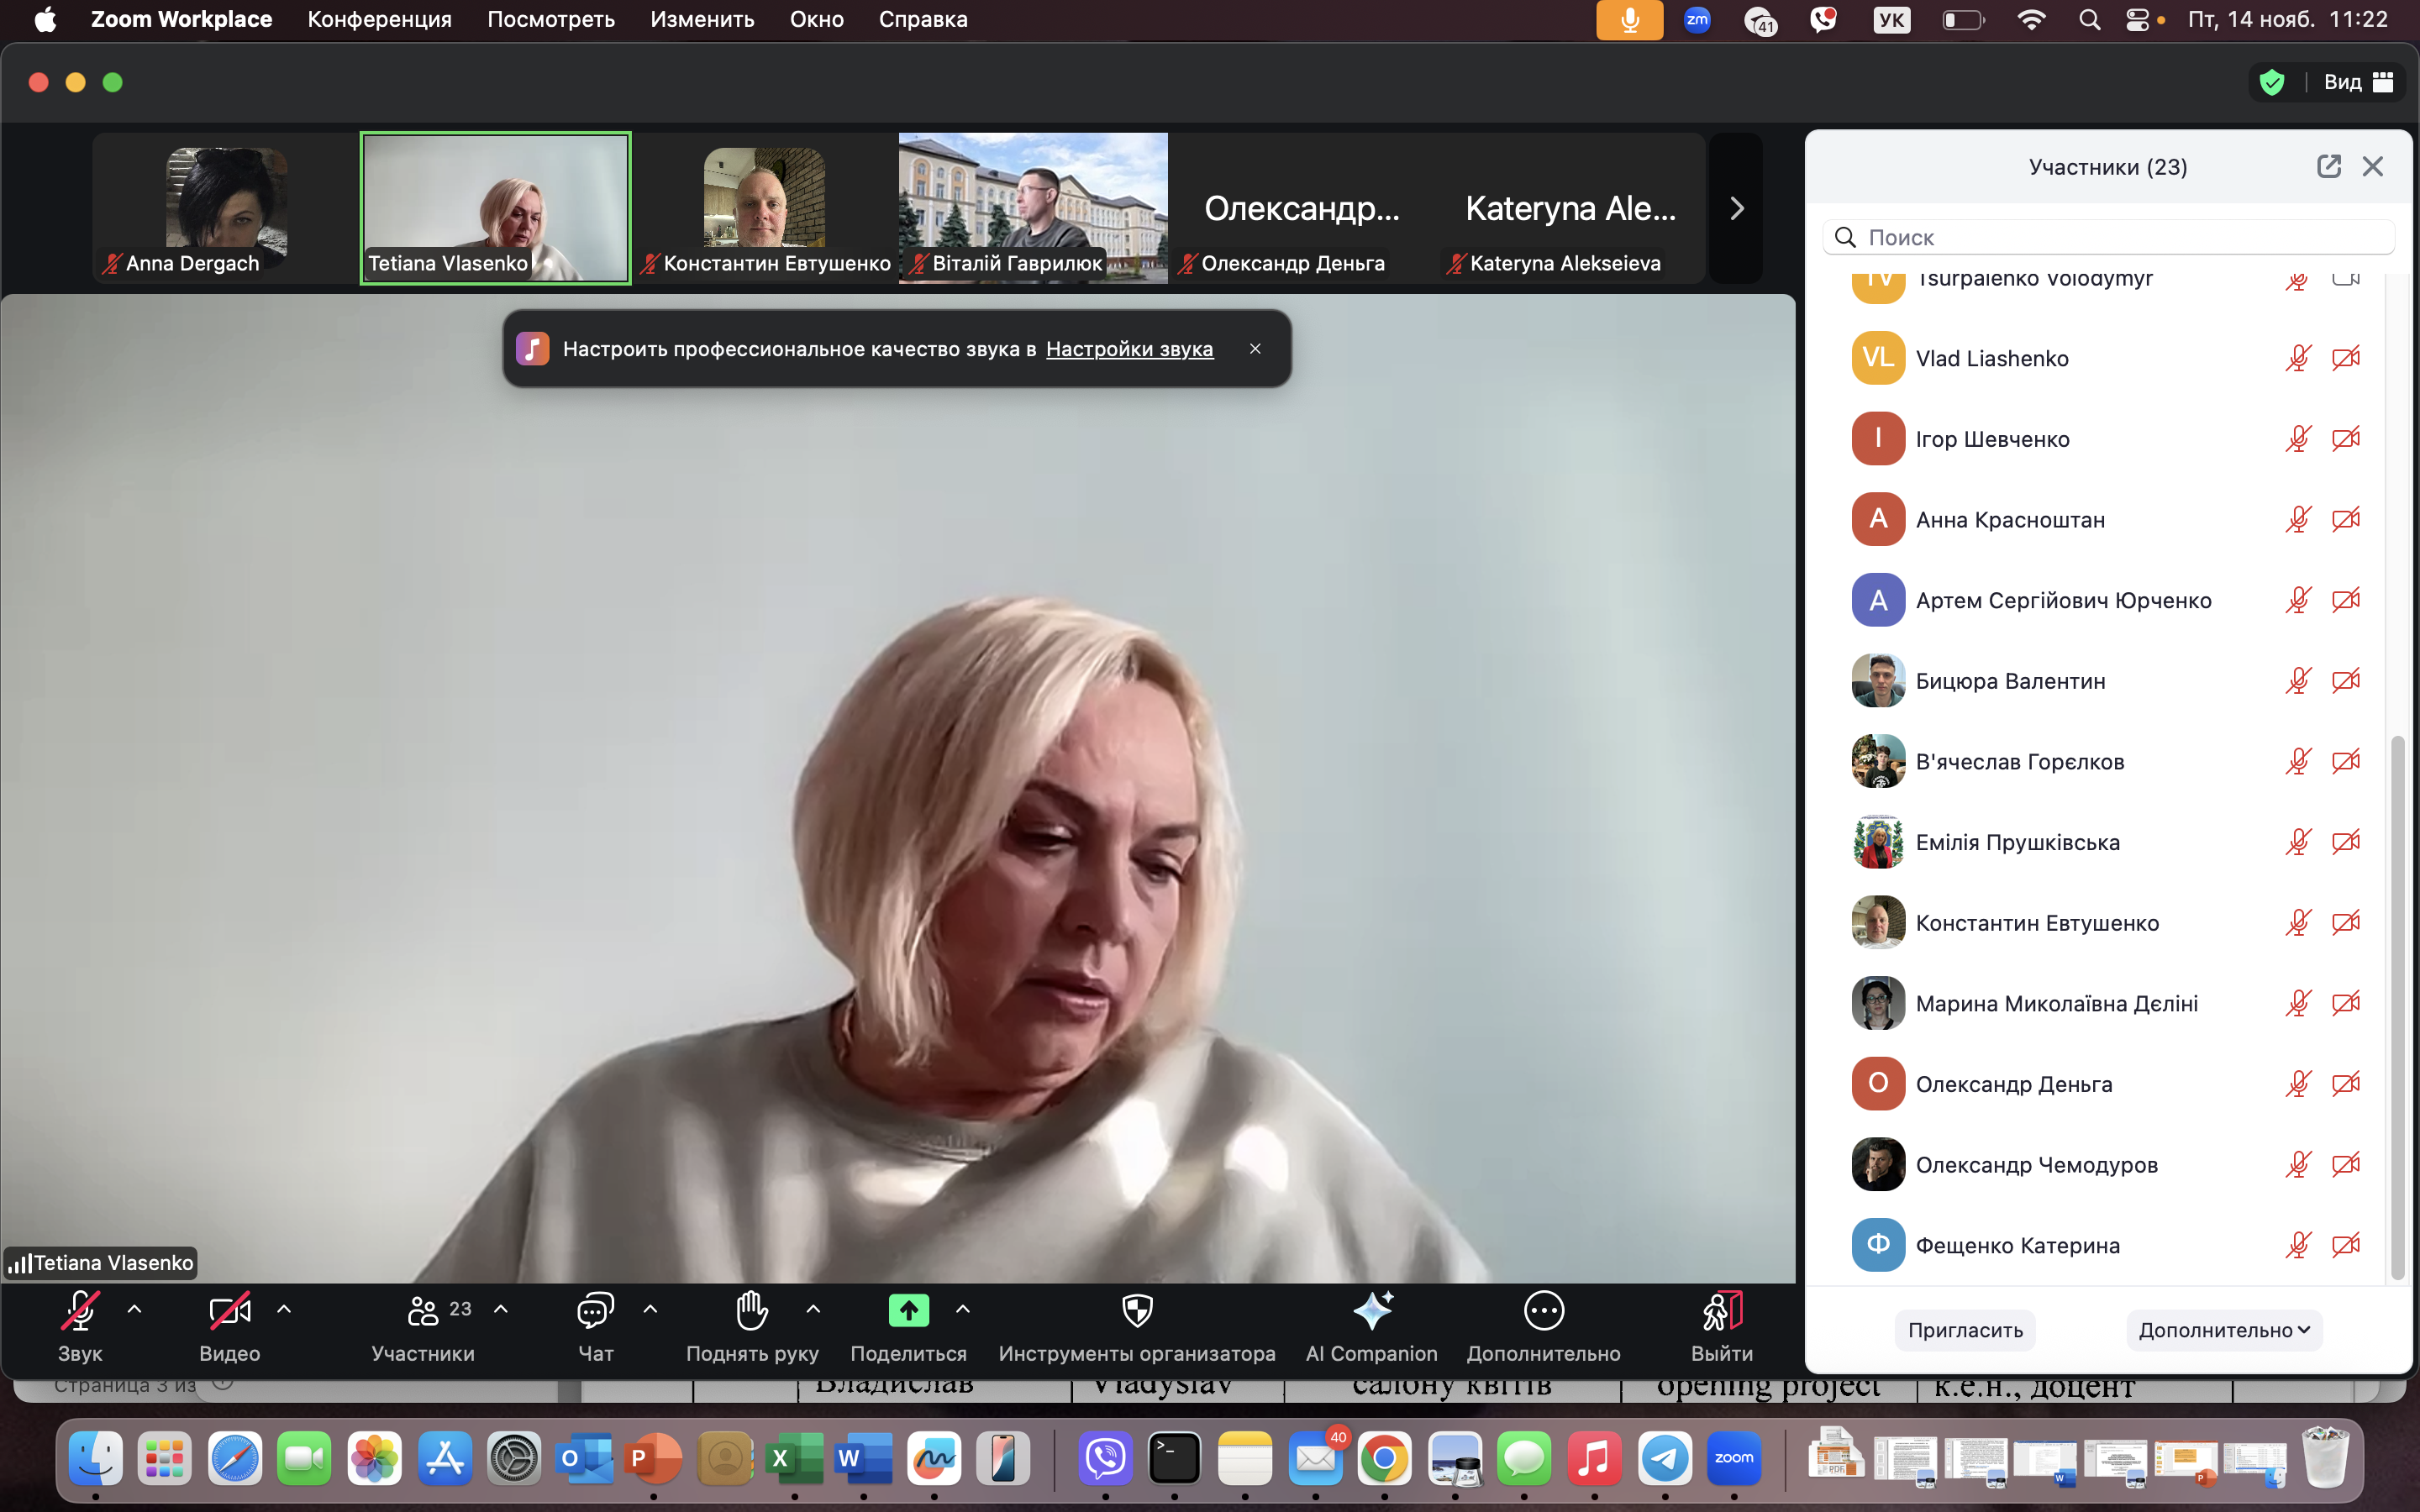Expand video options arrow next to Video

pos(284,1309)
